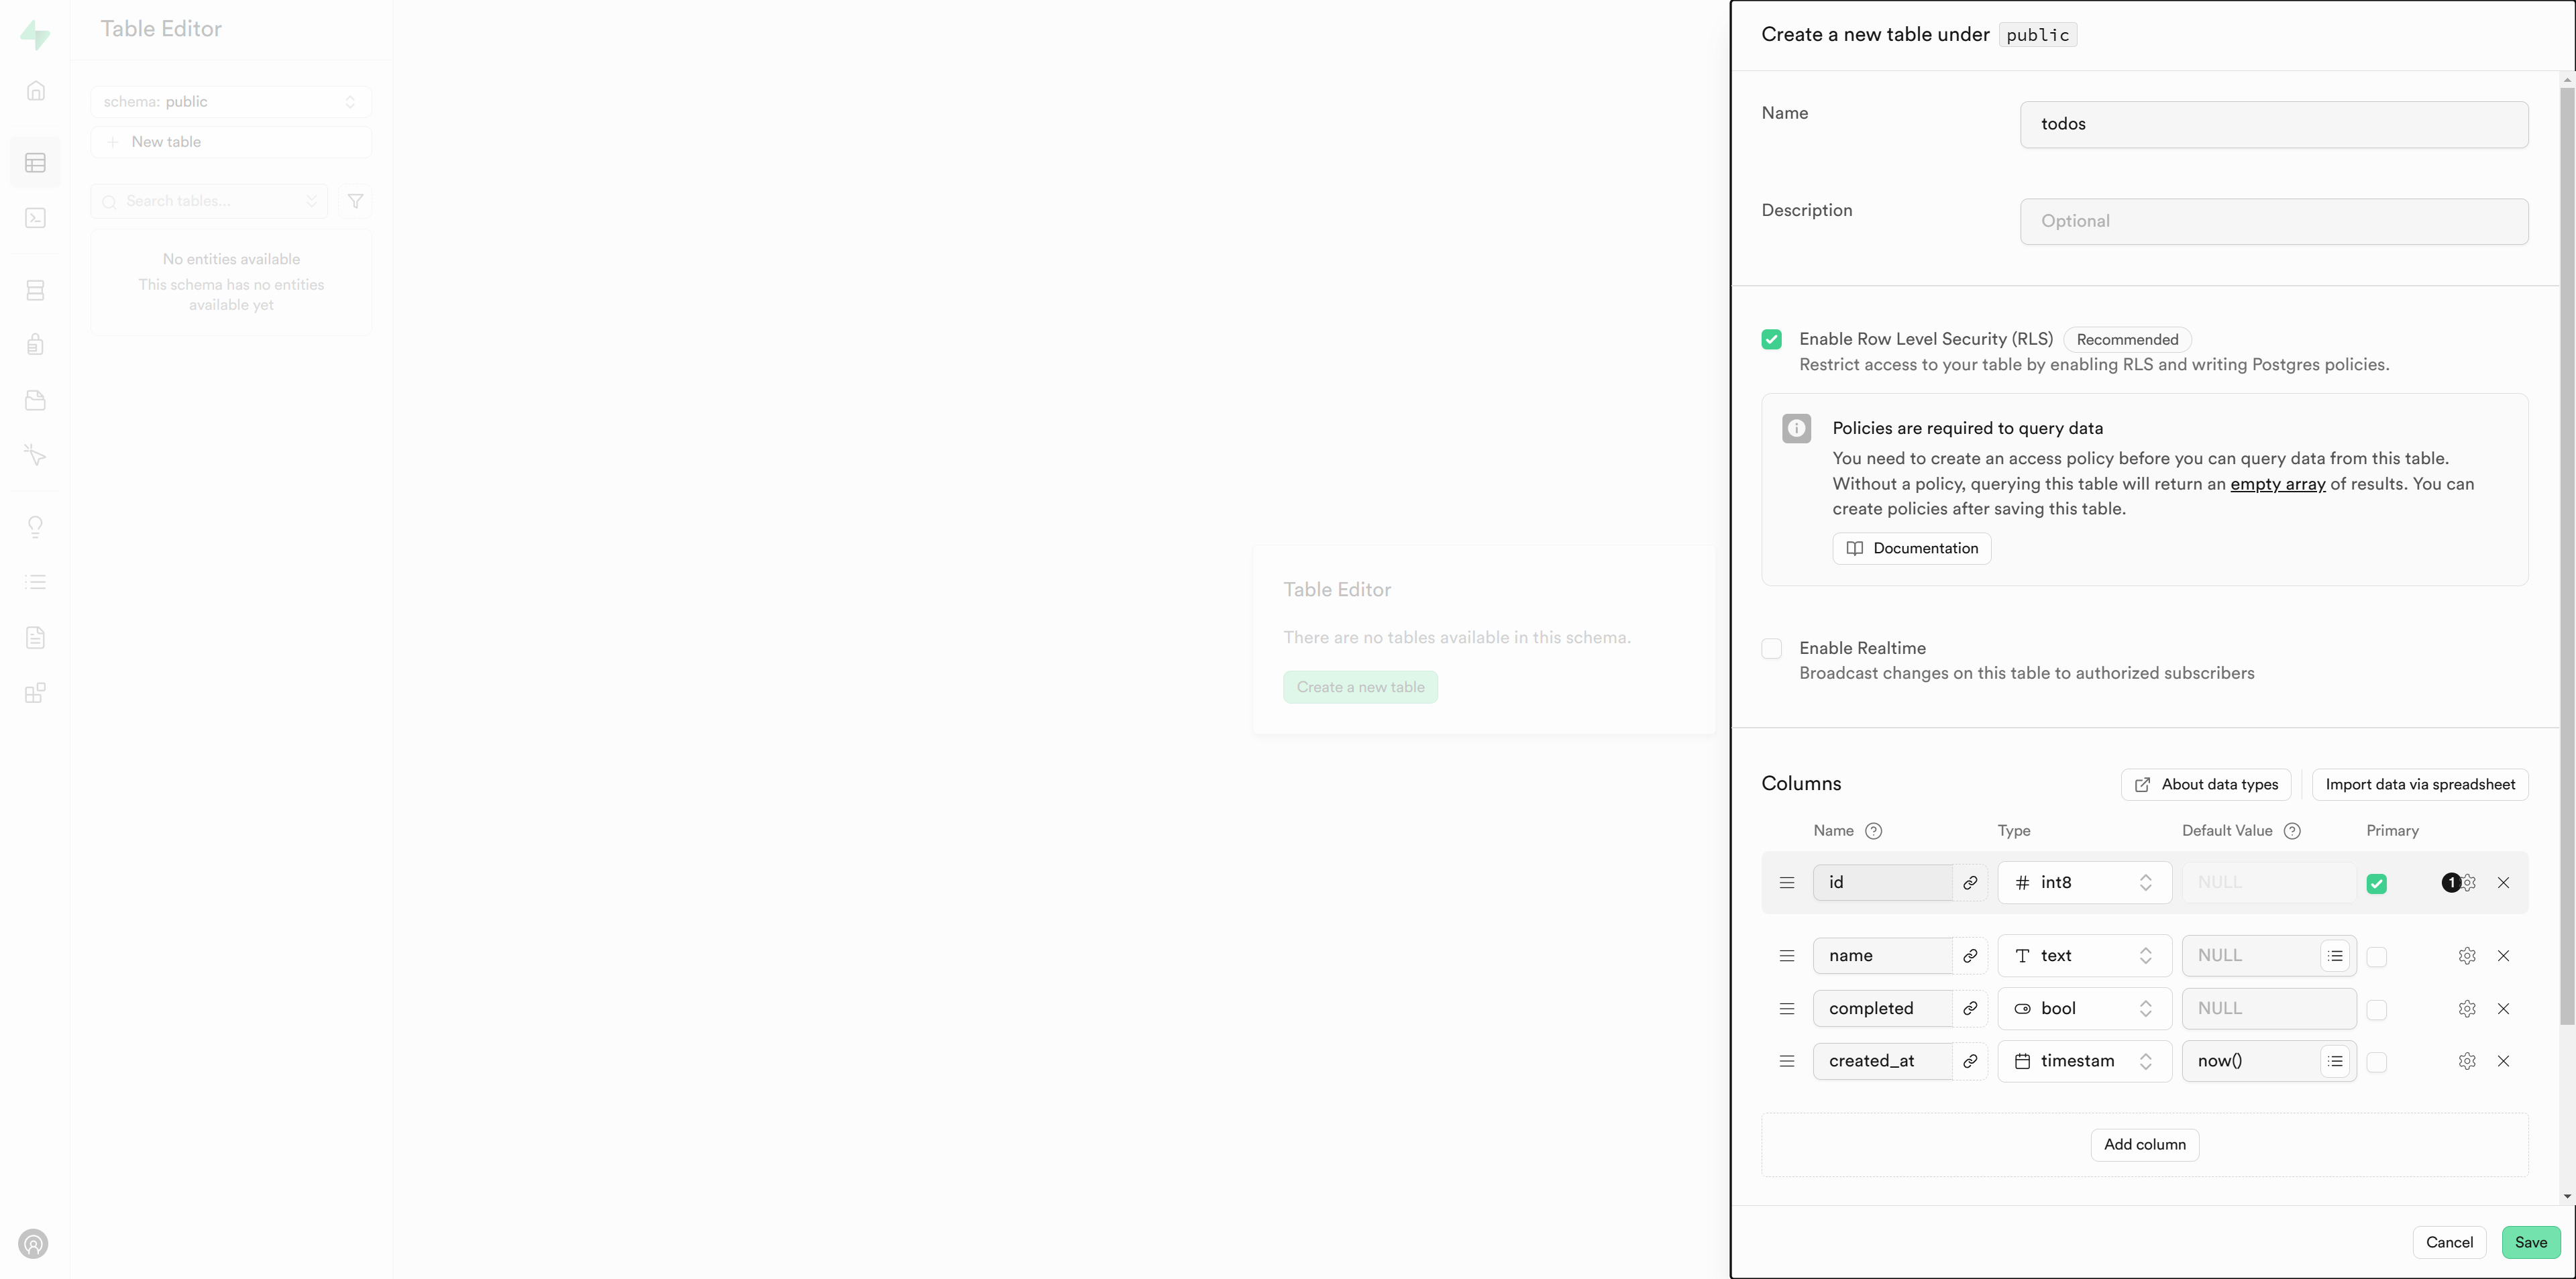Screen dimensions: 2576x1279
Task: Remove the completed column with the X
Action: [x=2504, y=1008]
